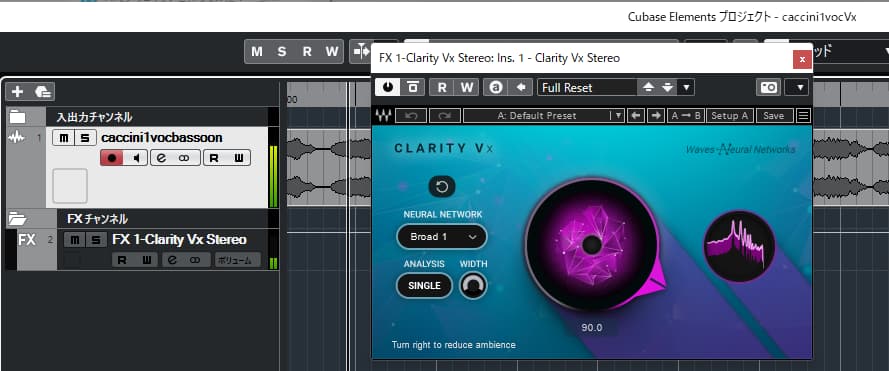The height and width of the screenshot is (371, 889).
Task: Toggle the plugin power/bypass button
Action: [388, 87]
